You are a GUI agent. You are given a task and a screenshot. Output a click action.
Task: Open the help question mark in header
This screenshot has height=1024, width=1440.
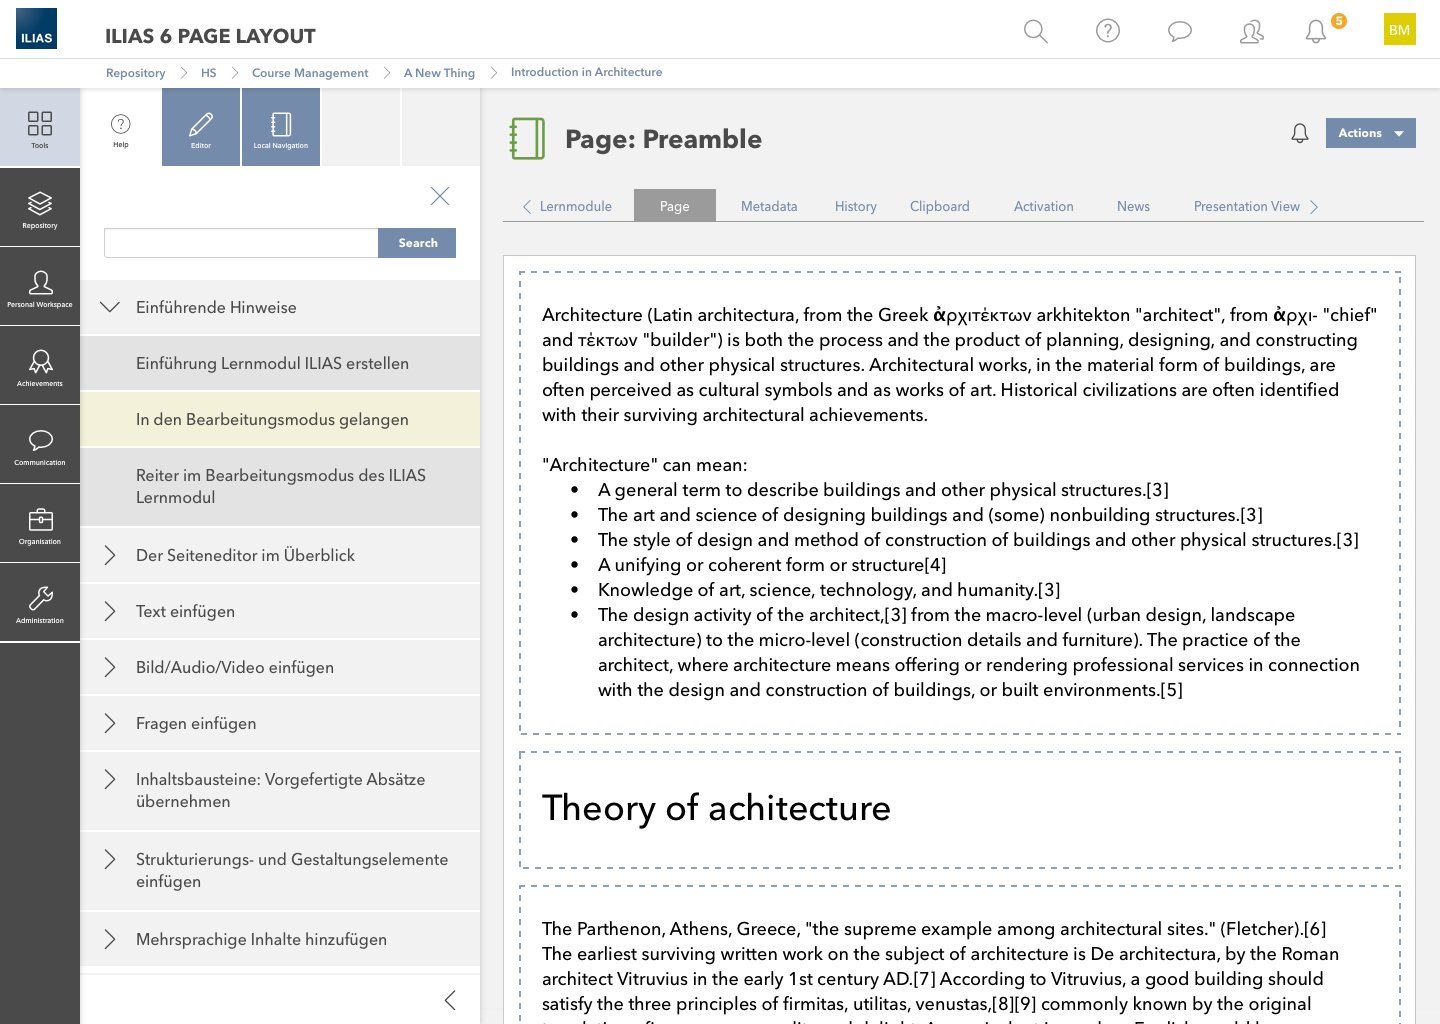[1107, 31]
